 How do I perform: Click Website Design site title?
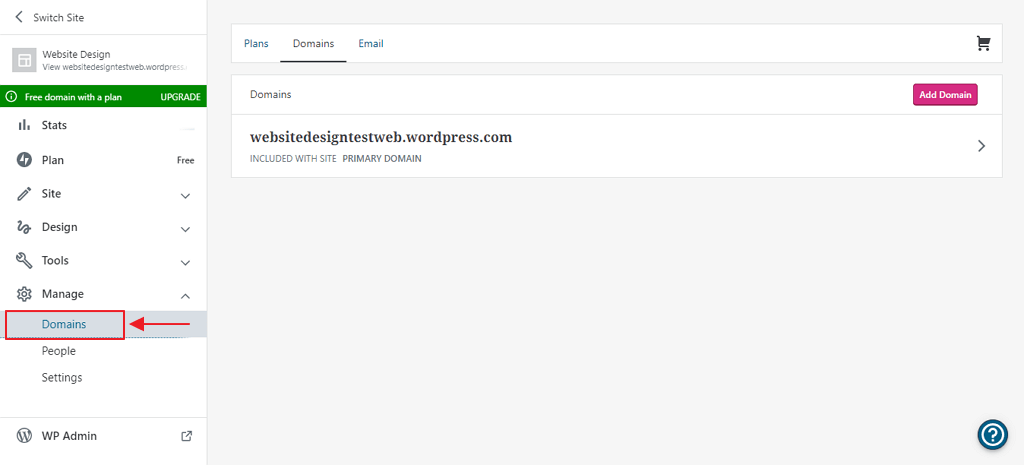[76, 55]
